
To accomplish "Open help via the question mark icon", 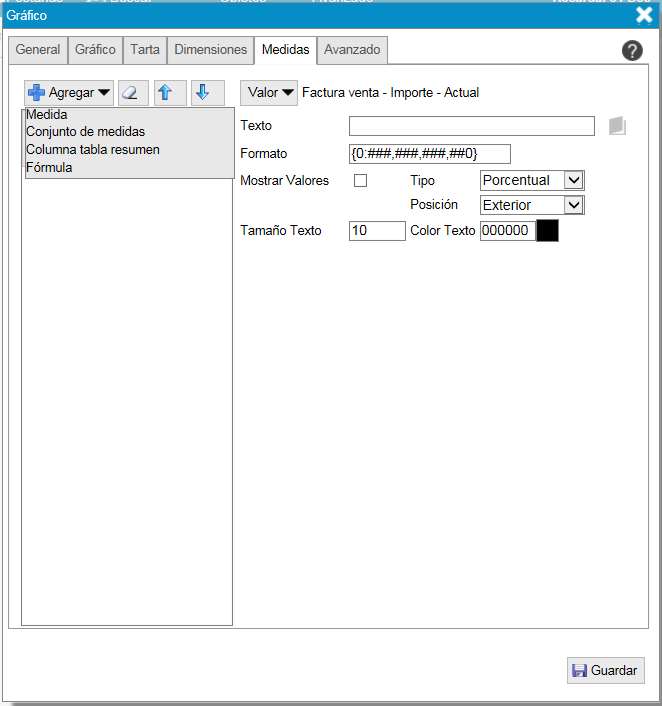I will tap(632, 51).
